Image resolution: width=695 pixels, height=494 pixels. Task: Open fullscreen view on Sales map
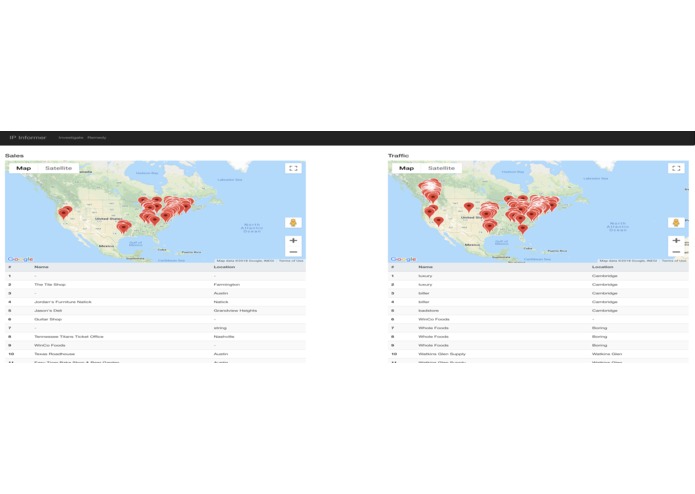(x=293, y=168)
